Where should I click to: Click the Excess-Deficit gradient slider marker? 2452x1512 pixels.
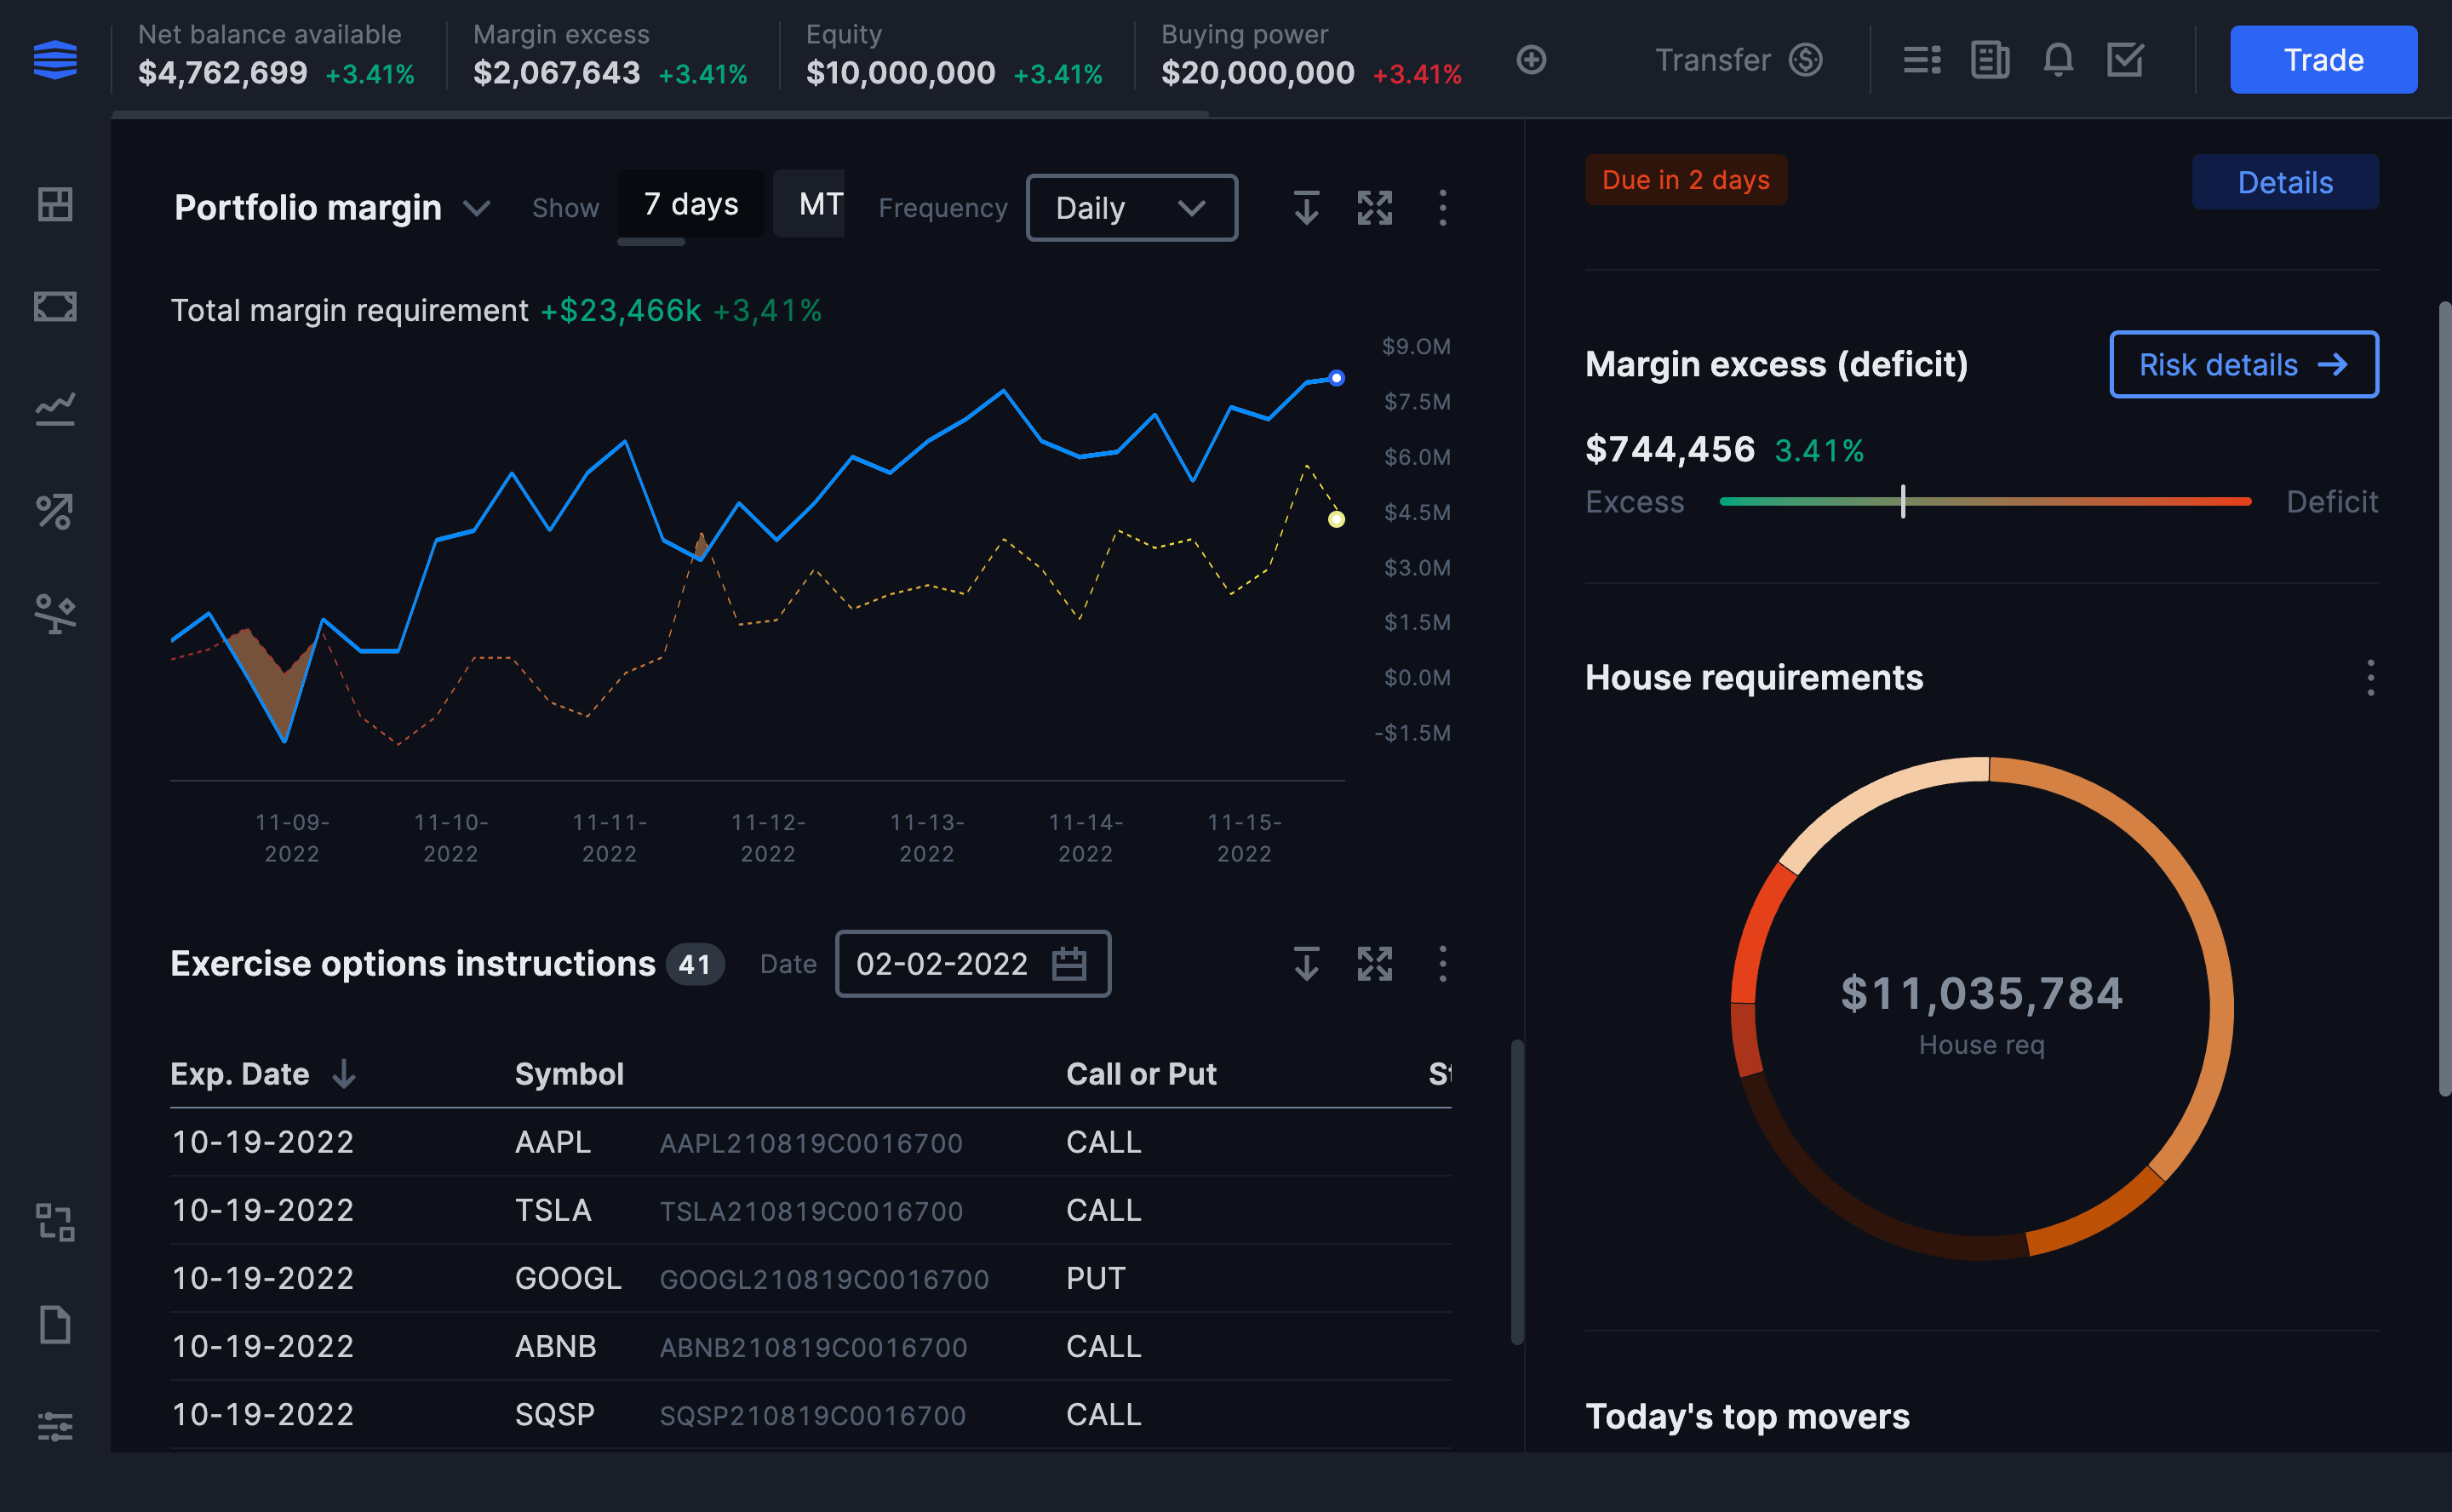point(1902,501)
